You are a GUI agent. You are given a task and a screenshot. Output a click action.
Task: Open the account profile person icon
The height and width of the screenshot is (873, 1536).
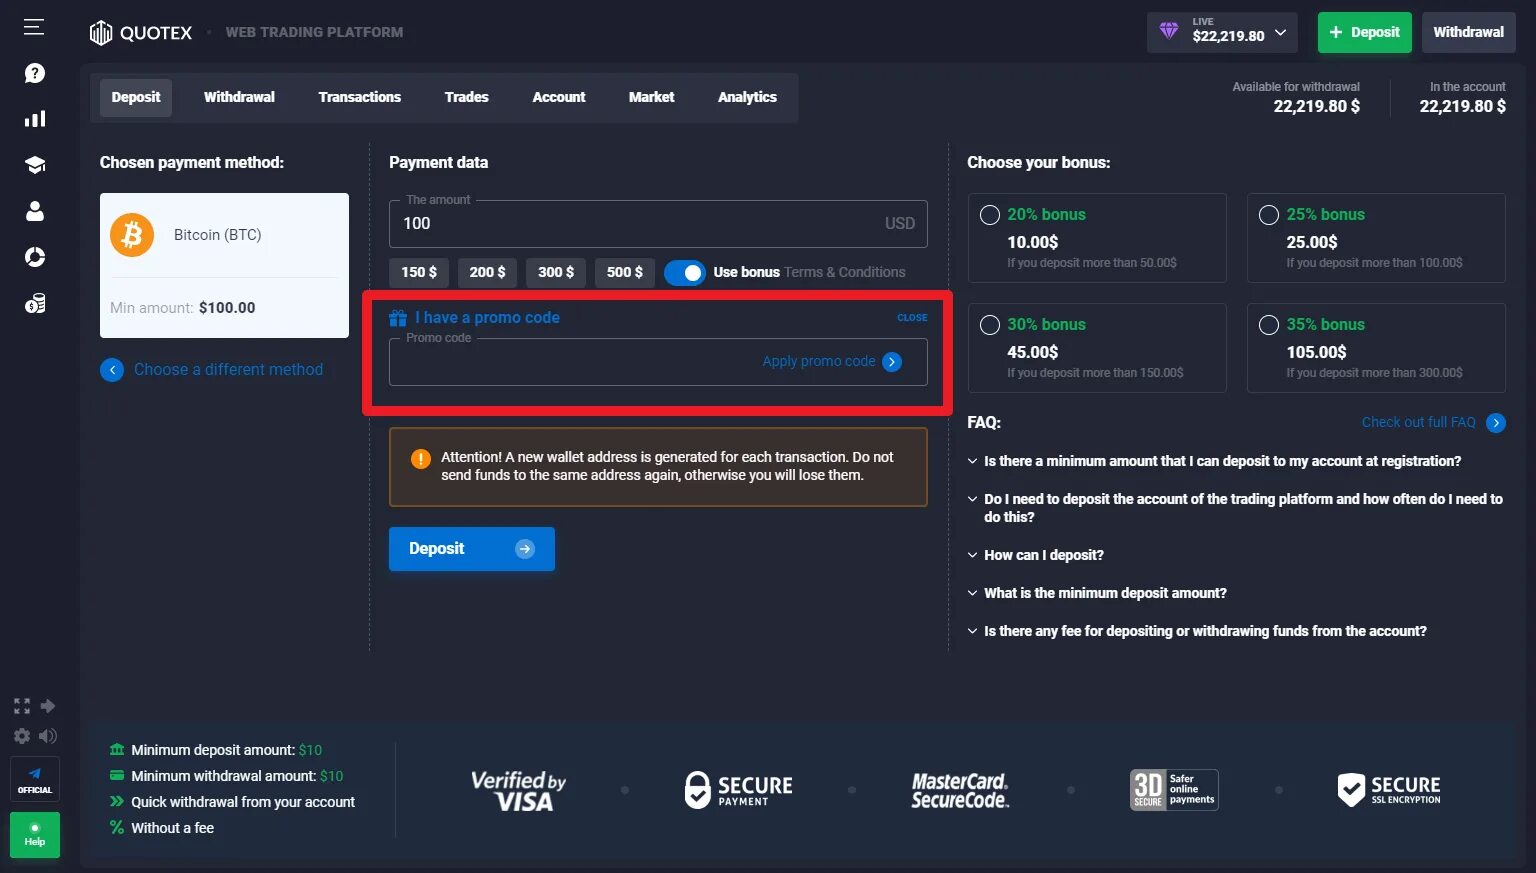[34, 211]
